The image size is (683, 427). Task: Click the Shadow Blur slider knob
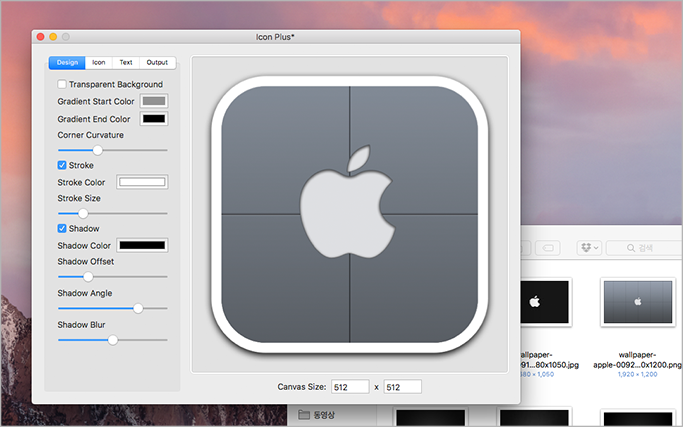pyautogui.click(x=113, y=340)
